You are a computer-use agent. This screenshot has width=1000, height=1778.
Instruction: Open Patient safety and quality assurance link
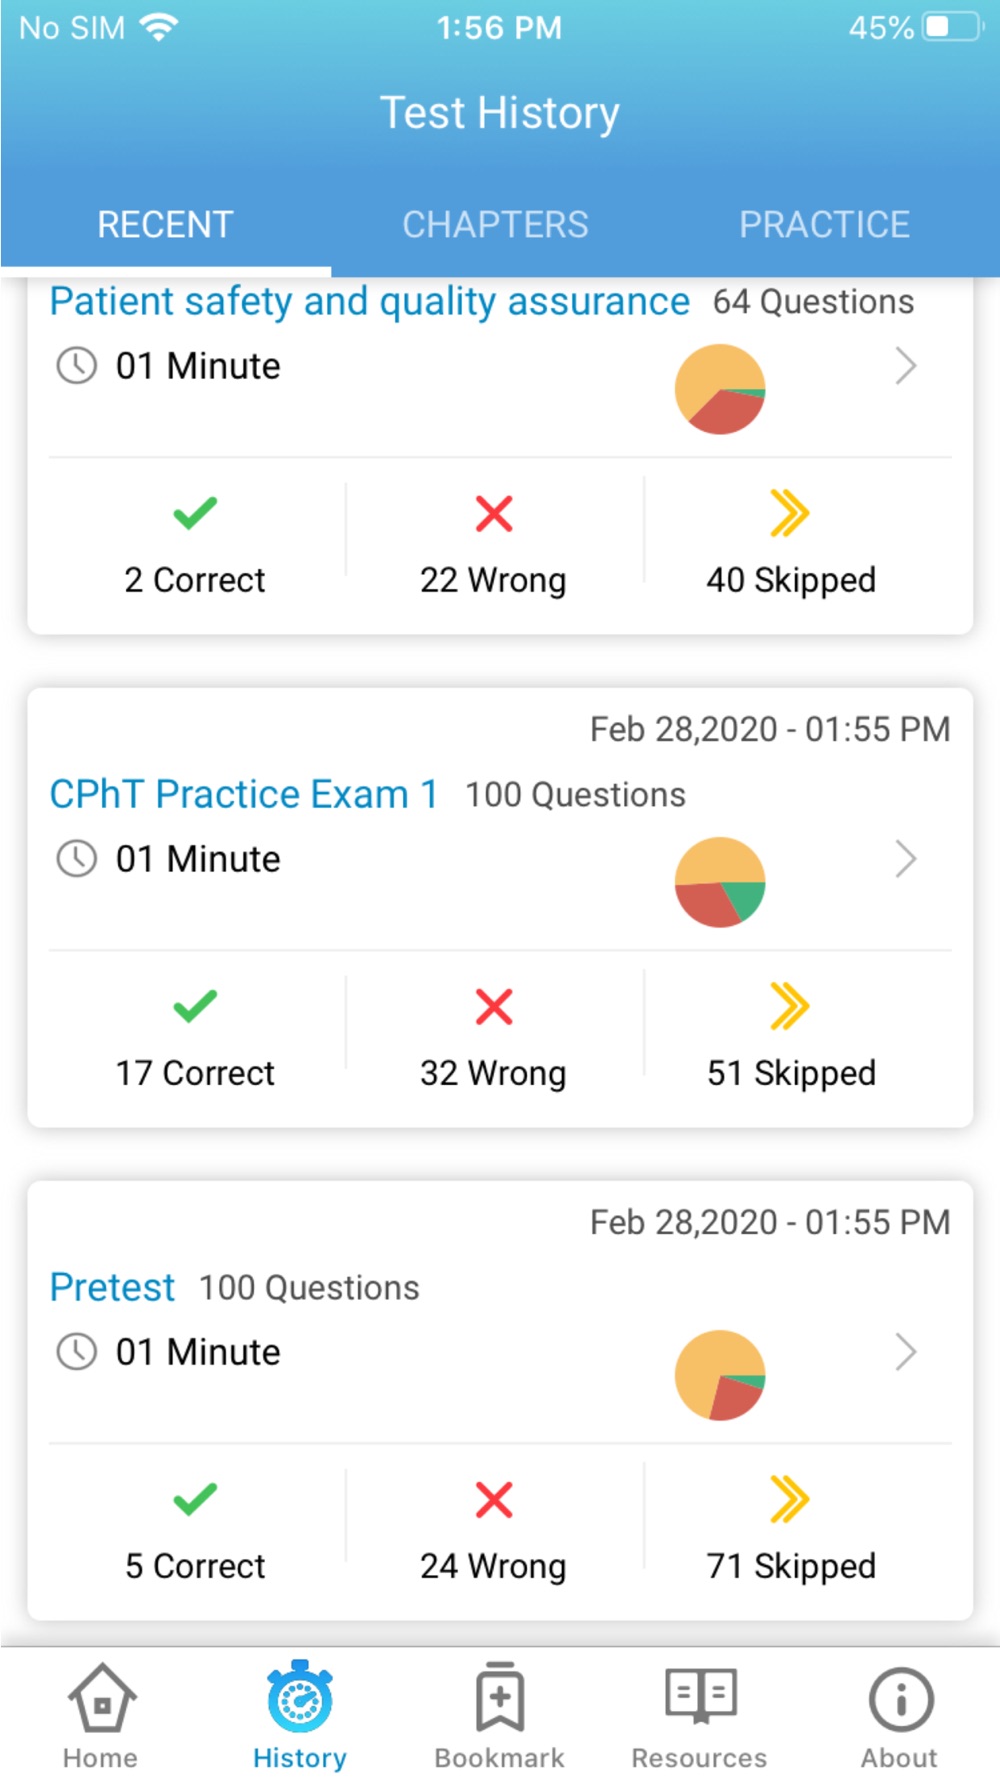pyautogui.click(x=369, y=301)
